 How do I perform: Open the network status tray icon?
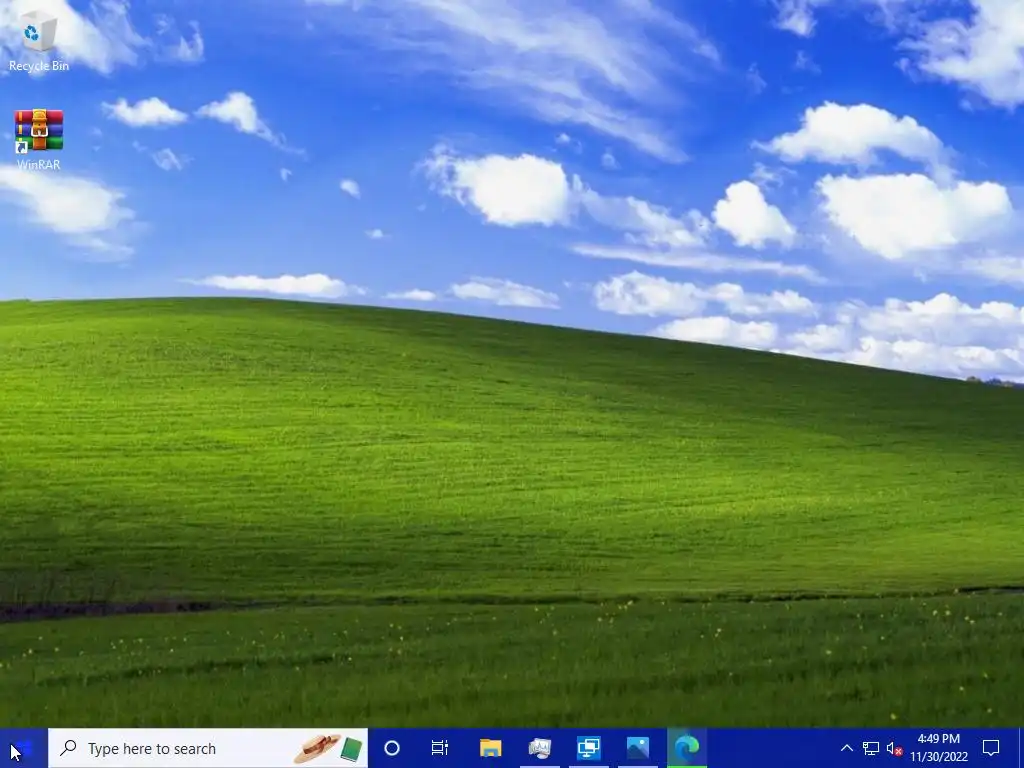[871, 748]
